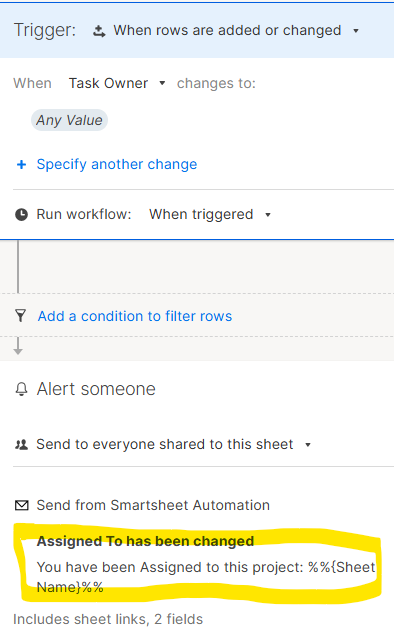Expand the Task Owner column dropdown
This screenshot has width=394, height=640.
[162, 83]
